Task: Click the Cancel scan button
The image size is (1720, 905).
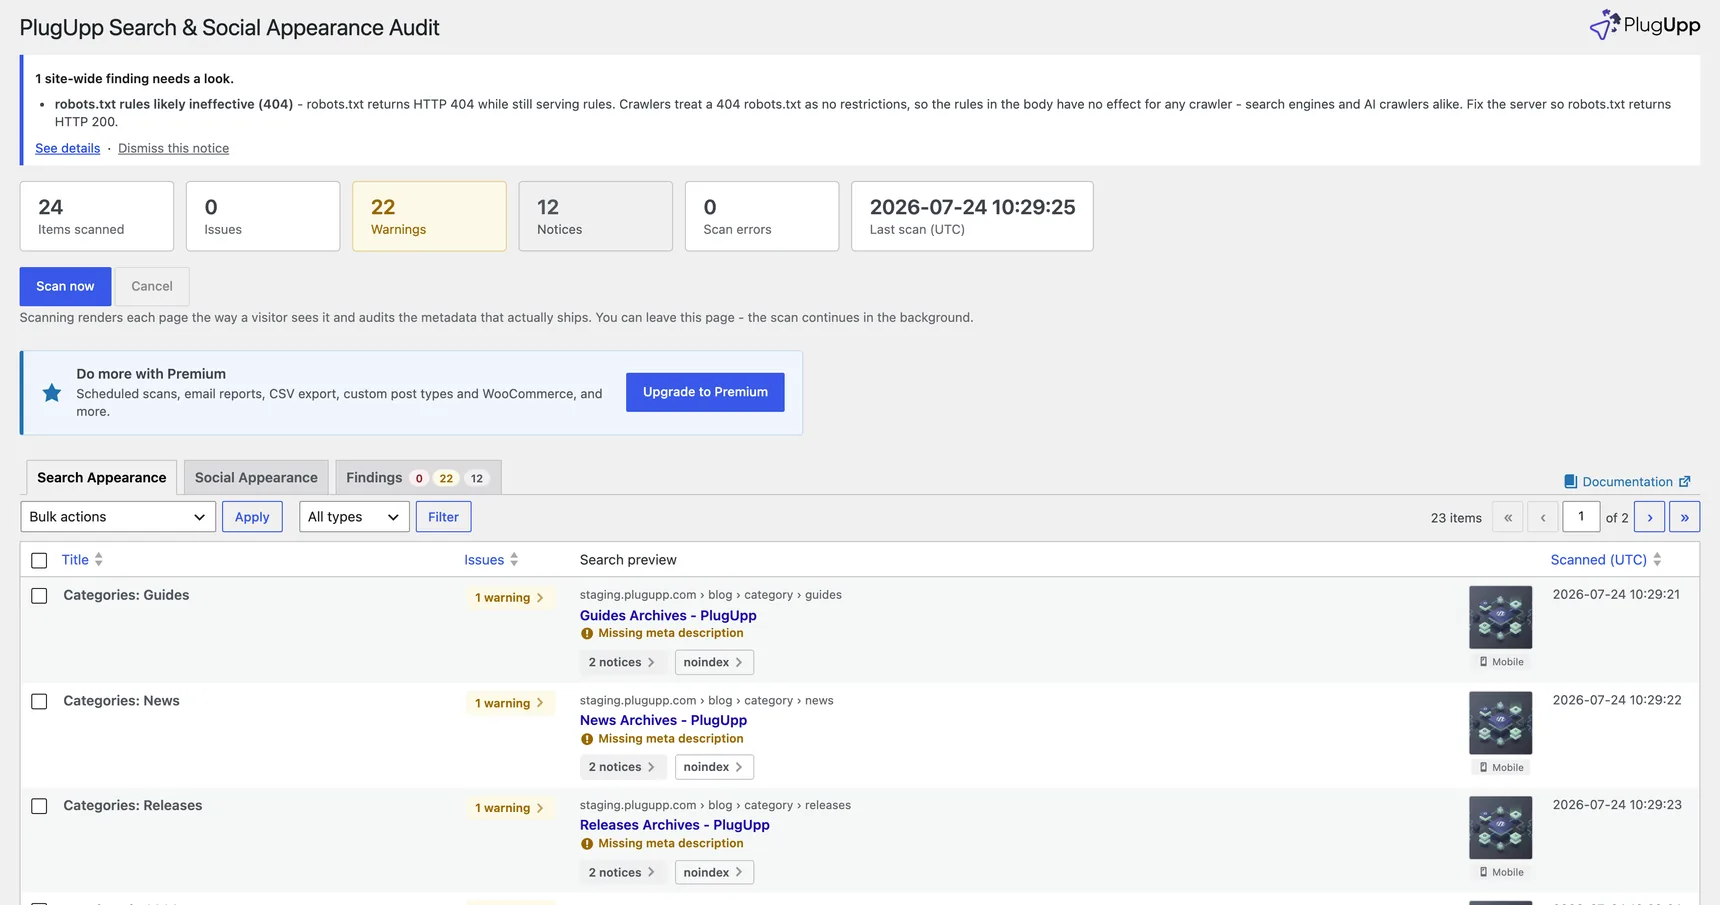Action: click(152, 287)
